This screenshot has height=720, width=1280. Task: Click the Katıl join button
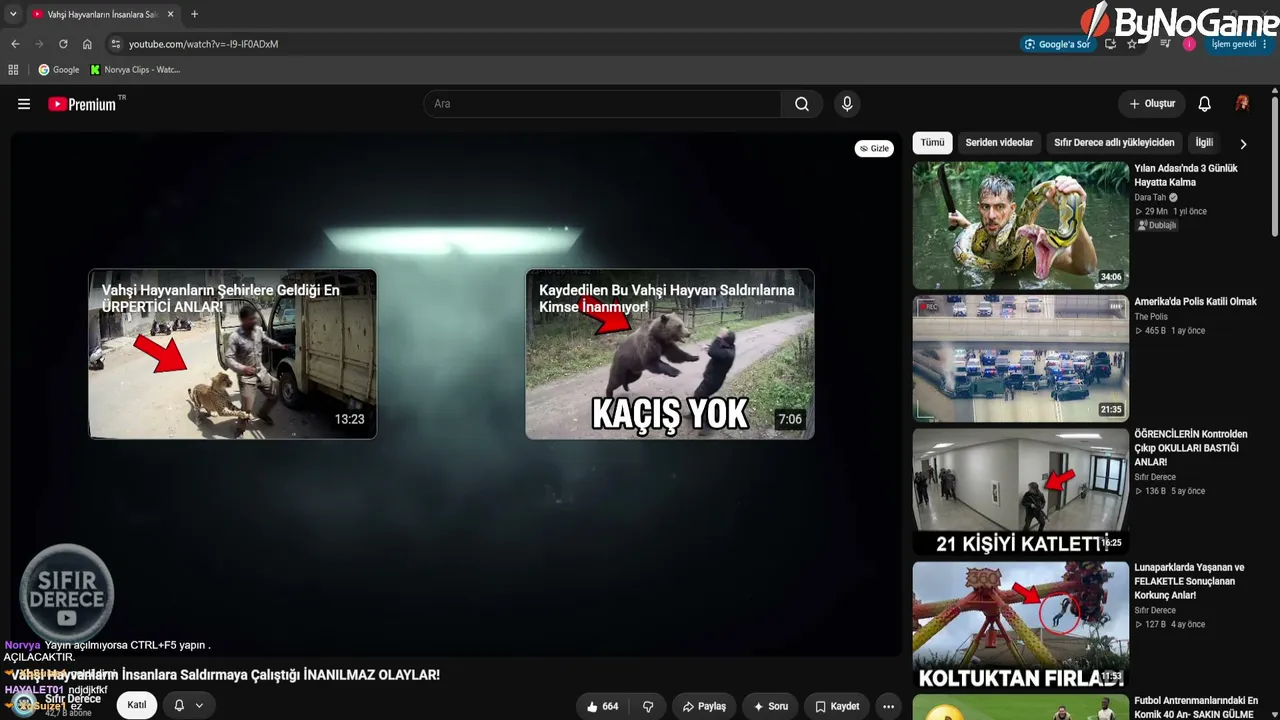coord(137,706)
